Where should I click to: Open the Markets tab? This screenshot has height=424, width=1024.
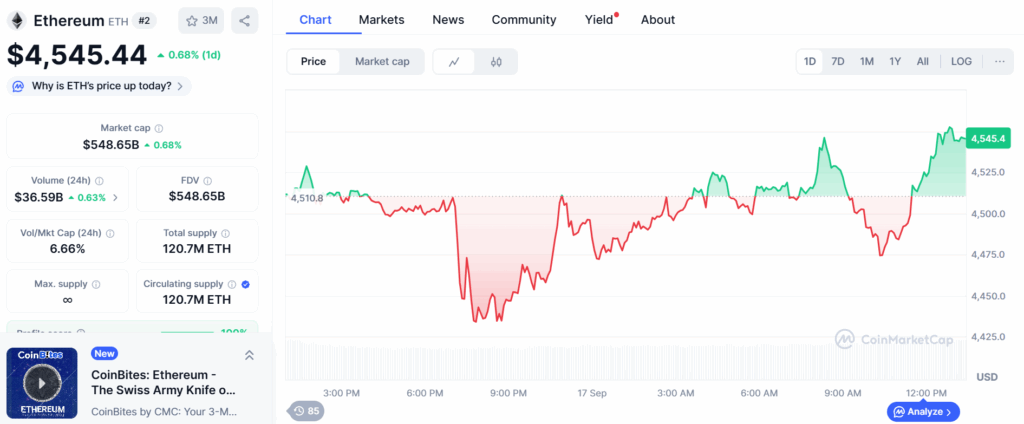(381, 19)
